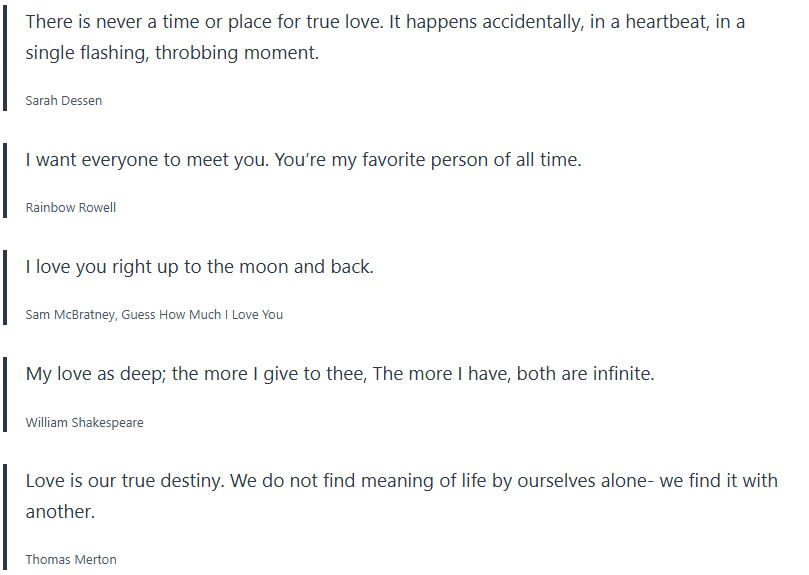Click the author name Sam McBratney

click(71, 314)
